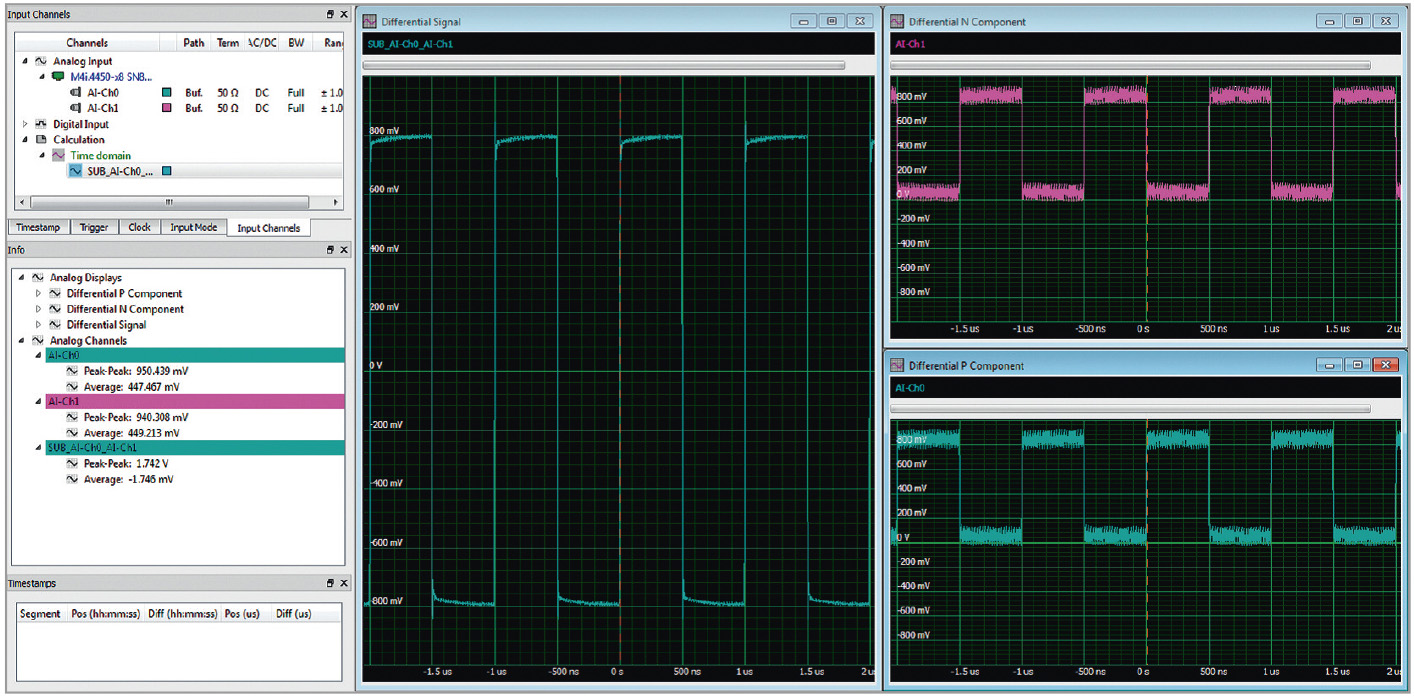This screenshot has height=698, width=1414.
Task: Undock the Info panel with float icon
Action: tap(330, 250)
